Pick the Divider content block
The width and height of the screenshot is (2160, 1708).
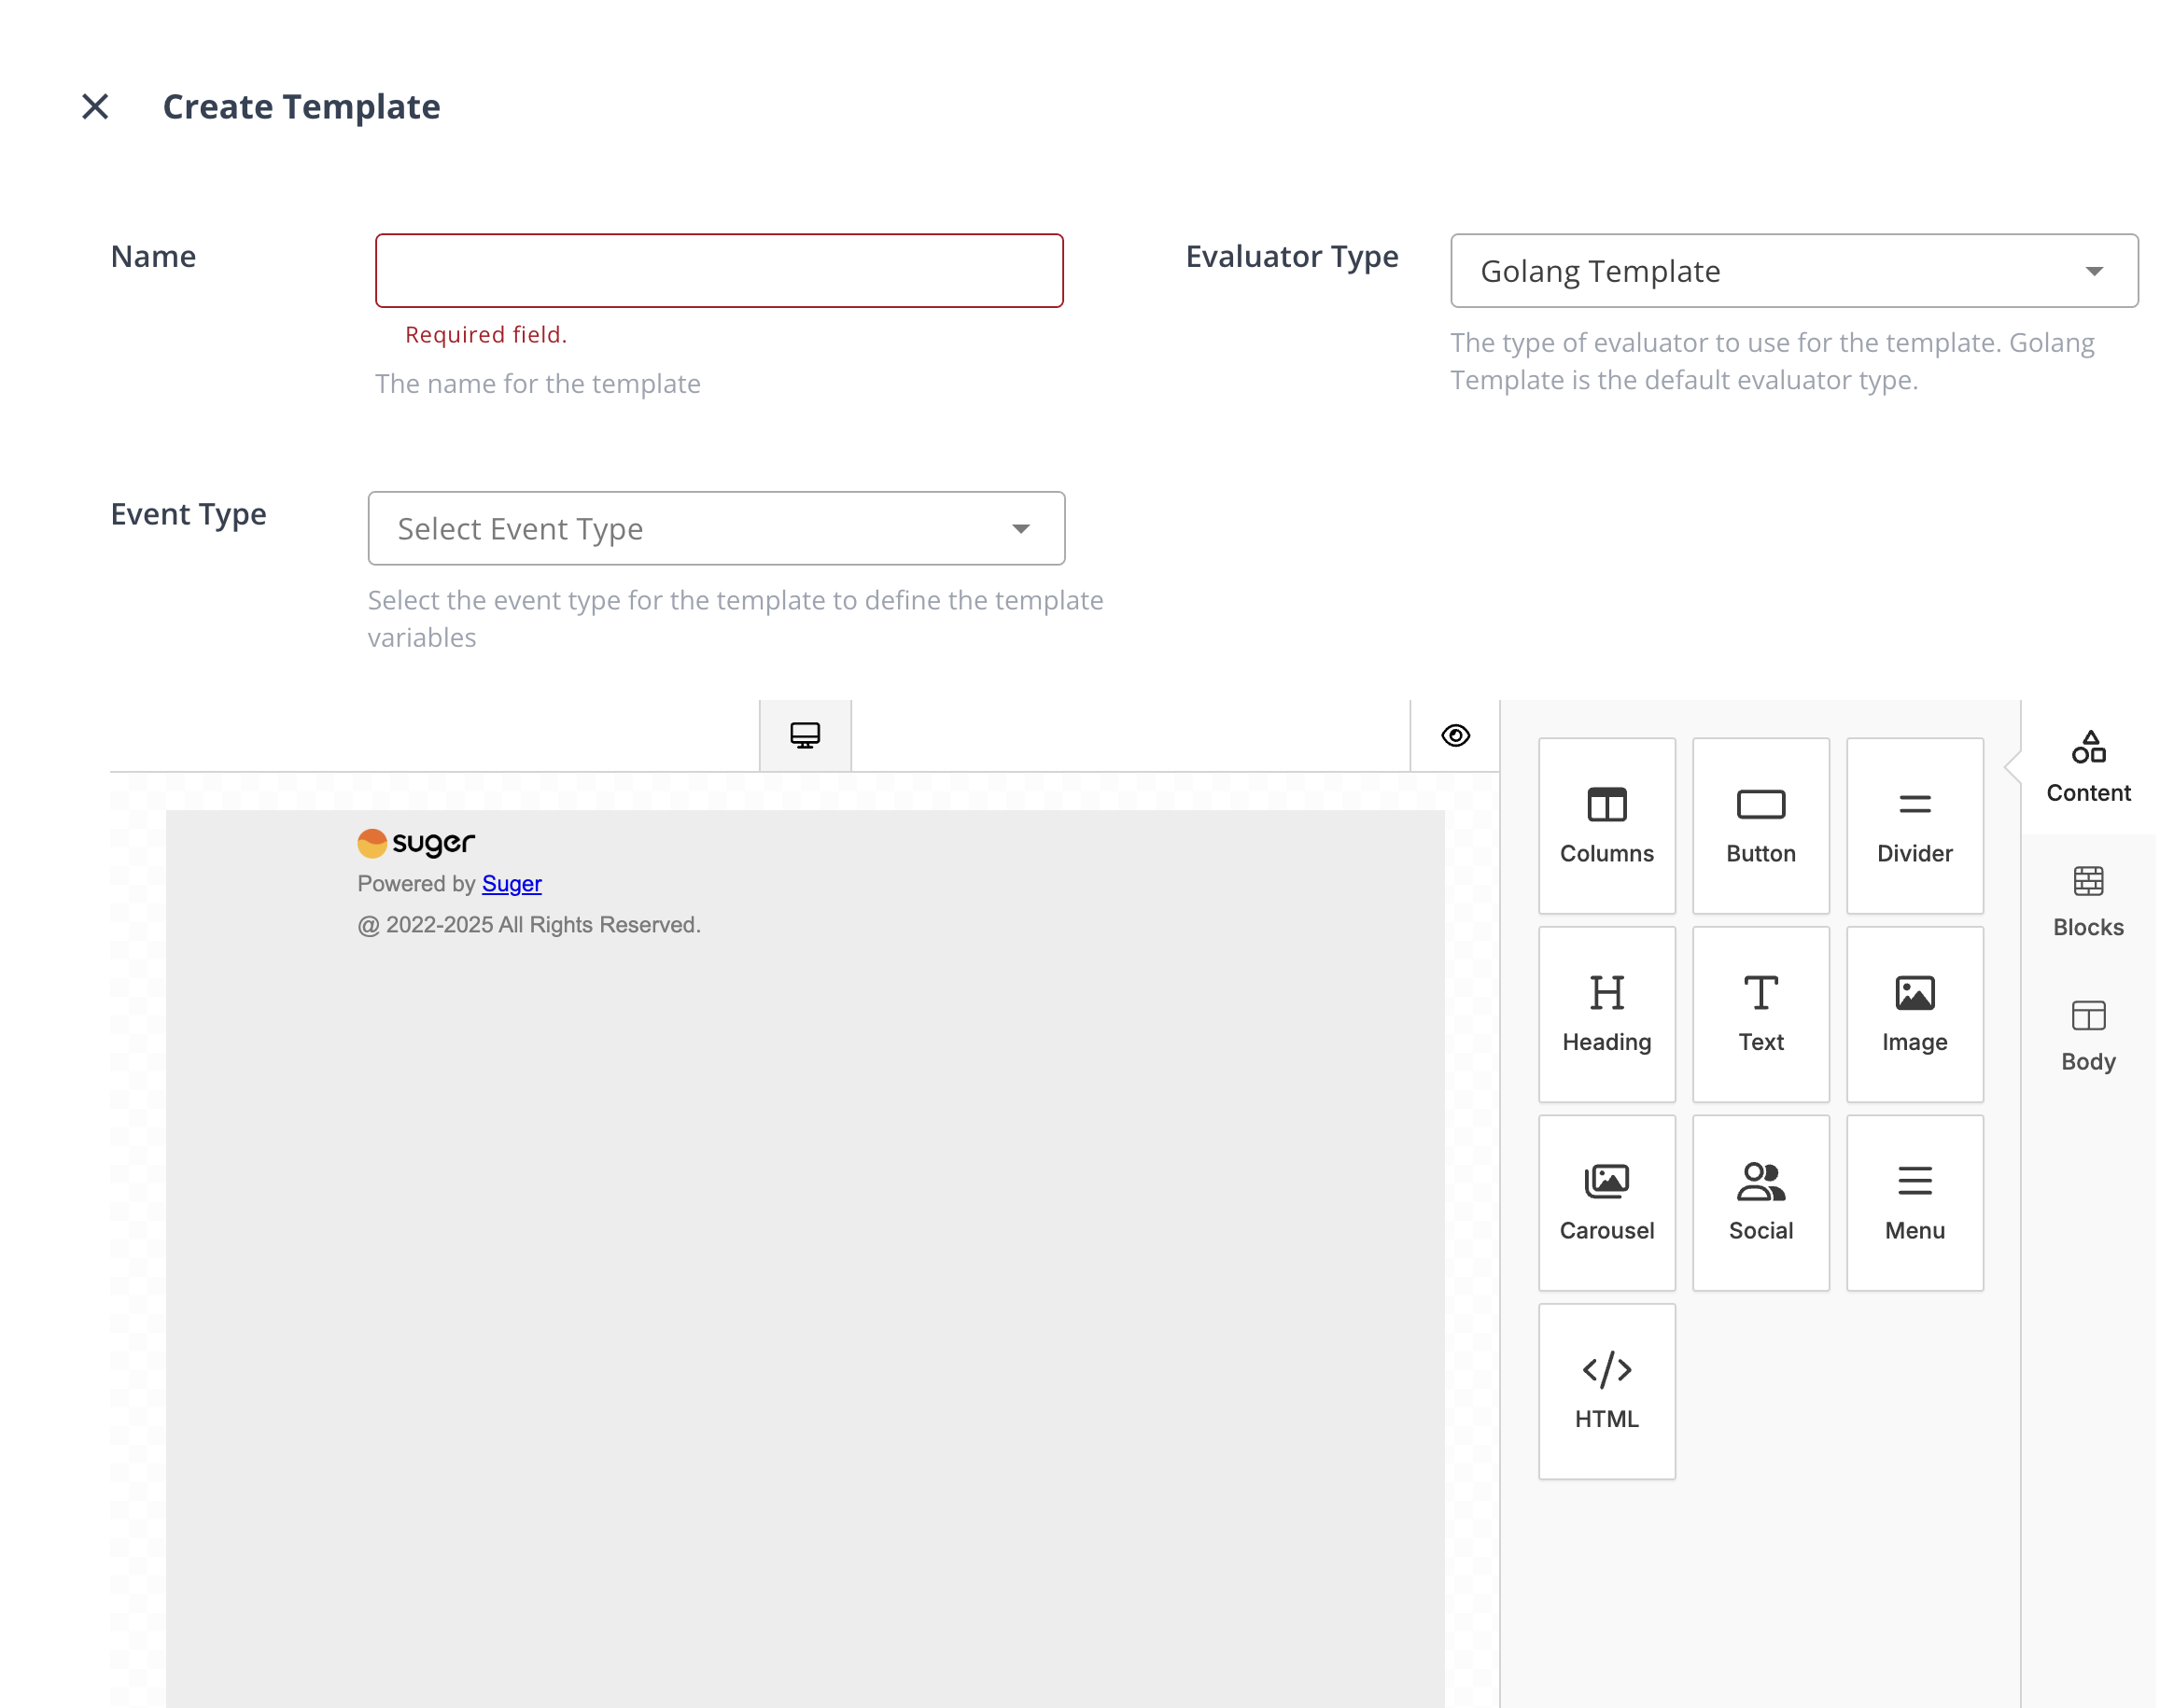(x=1914, y=825)
